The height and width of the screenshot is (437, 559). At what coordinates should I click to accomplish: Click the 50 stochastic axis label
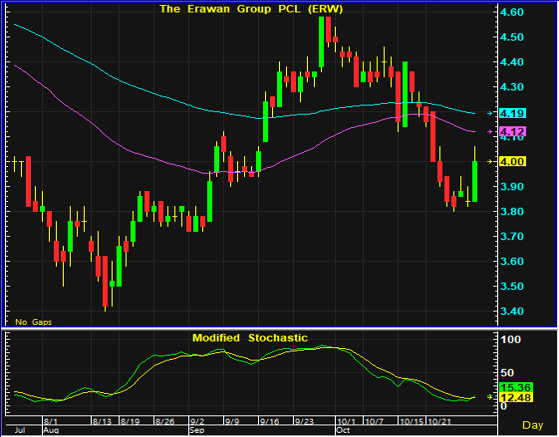pos(507,373)
